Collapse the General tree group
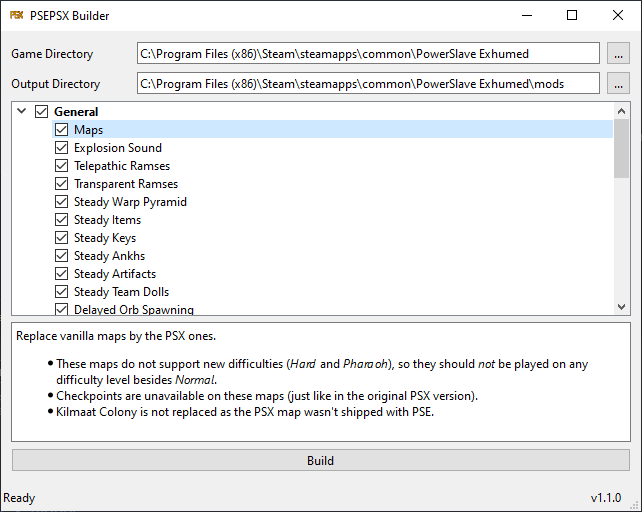 [x=22, y=112]
